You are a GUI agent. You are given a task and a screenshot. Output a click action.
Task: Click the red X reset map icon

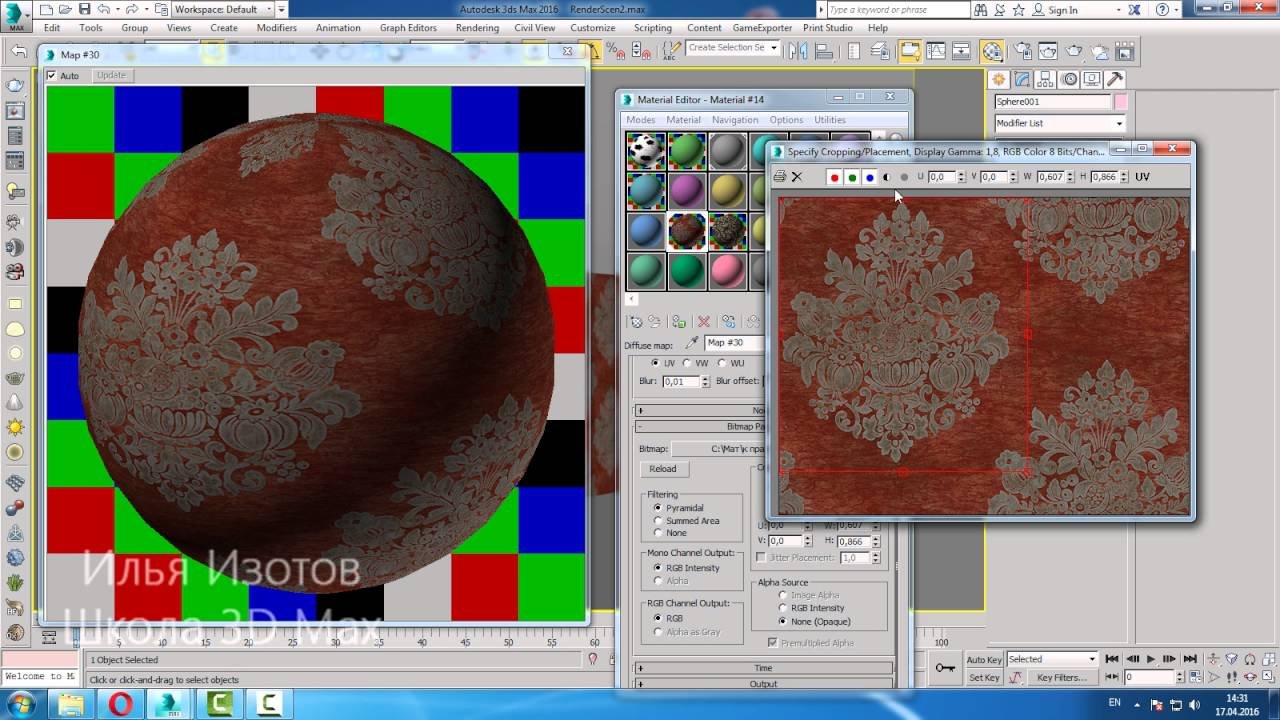(704, 322)
